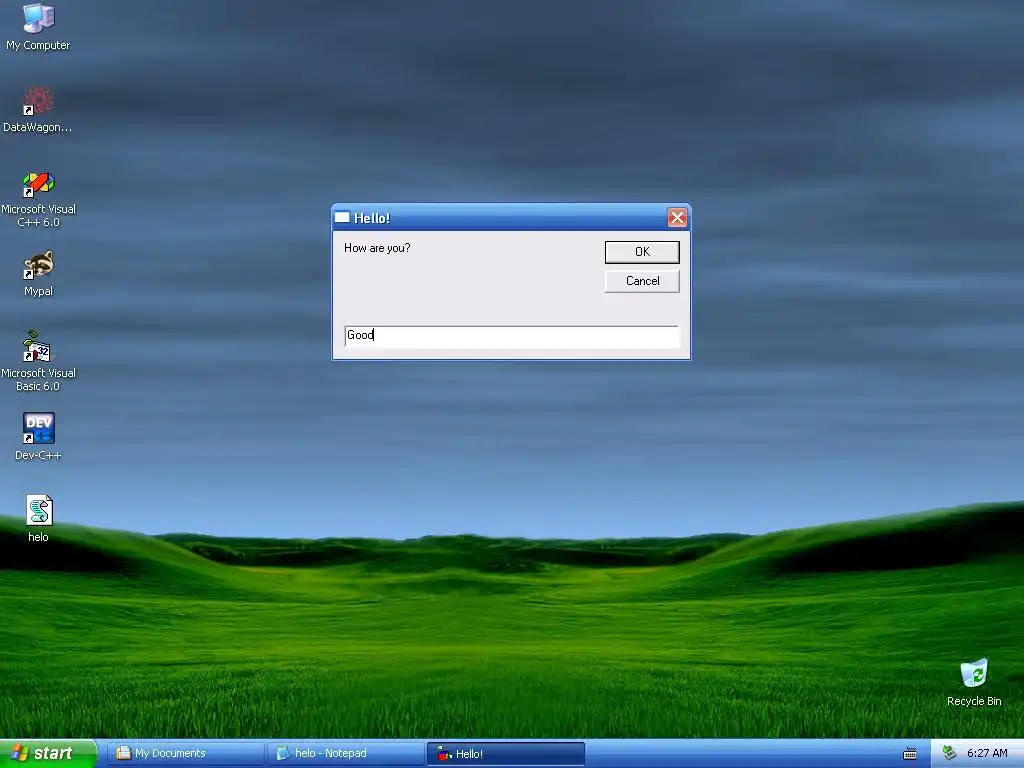Click the system tray network icon

(950, 754)
